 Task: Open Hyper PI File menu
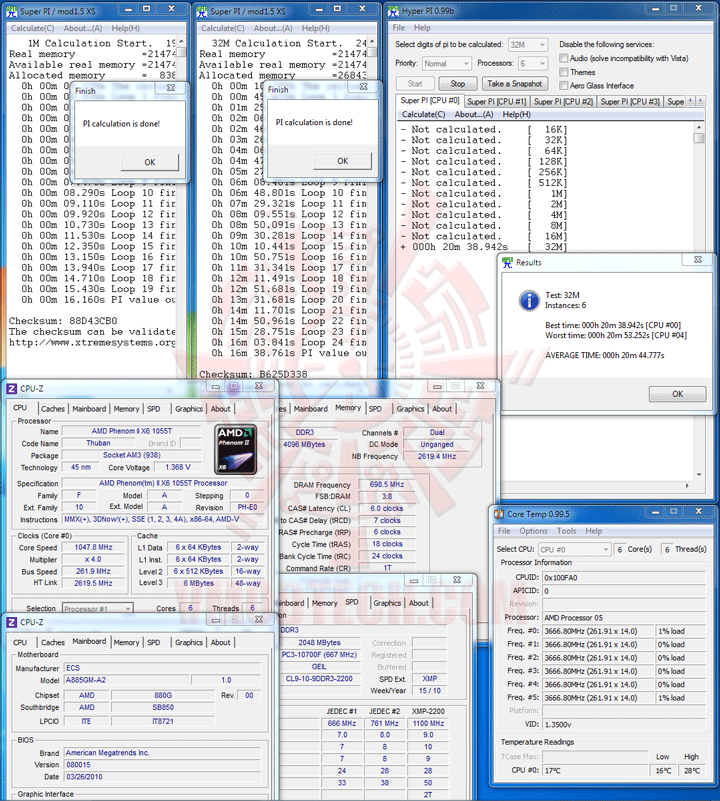(399, 28)
